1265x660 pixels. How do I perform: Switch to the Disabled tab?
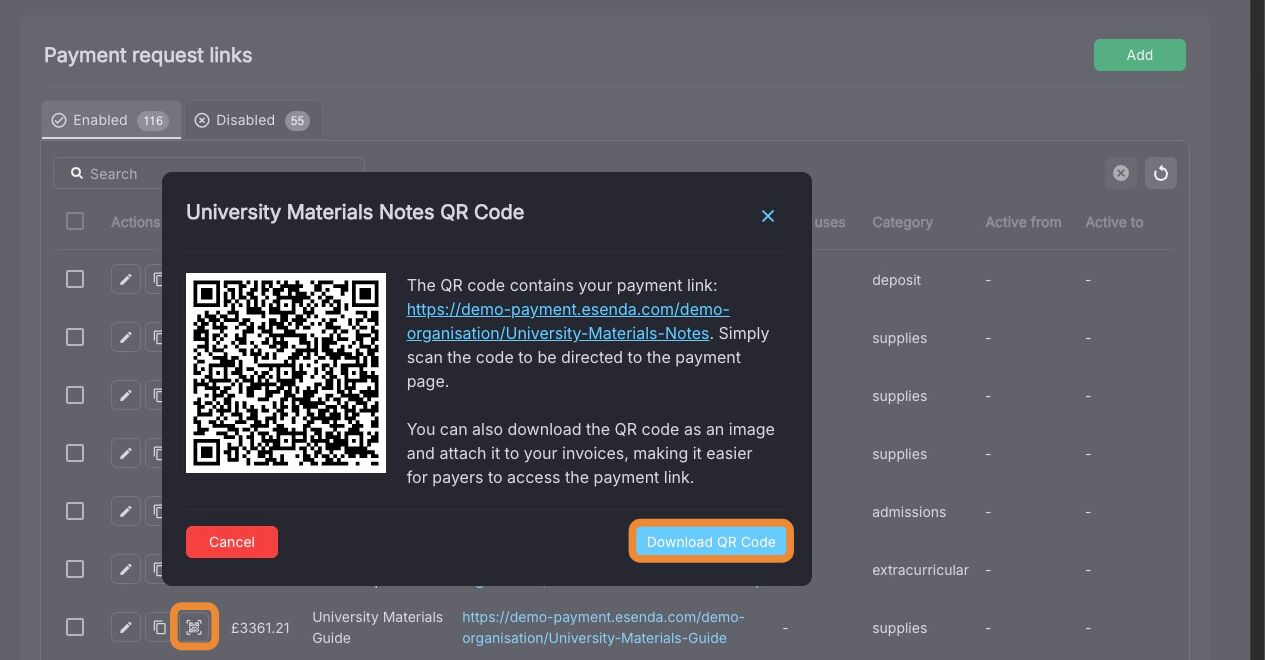pyautogui.click(x=253, y=120)
